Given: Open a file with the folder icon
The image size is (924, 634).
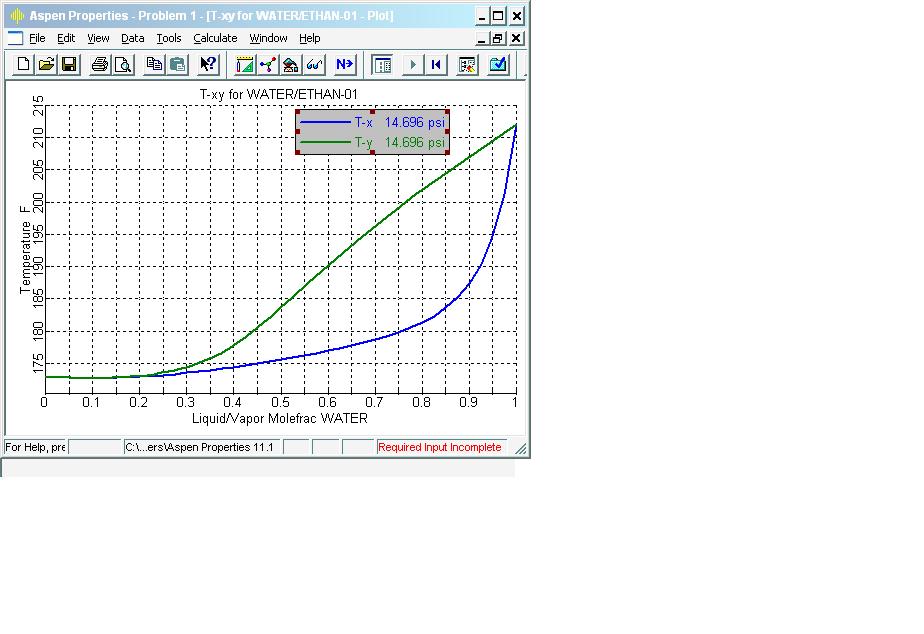Looking at the screenshot, I should point(46,64).
